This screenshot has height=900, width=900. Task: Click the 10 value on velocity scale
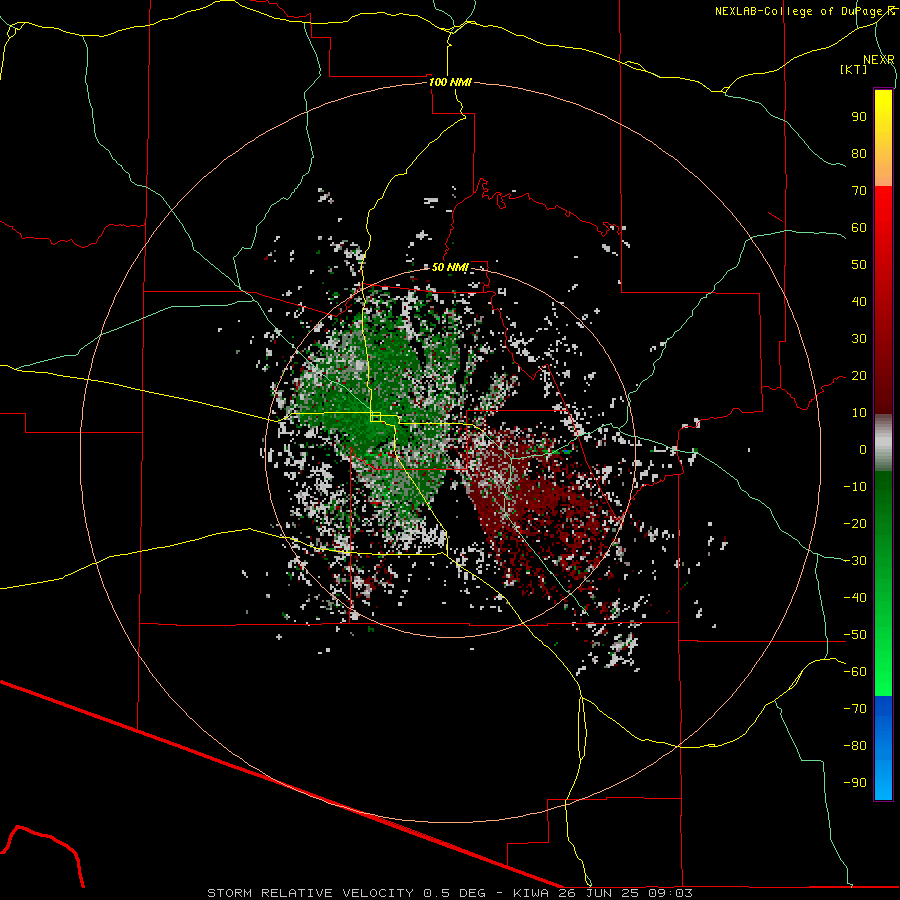(x=859, y=413)
